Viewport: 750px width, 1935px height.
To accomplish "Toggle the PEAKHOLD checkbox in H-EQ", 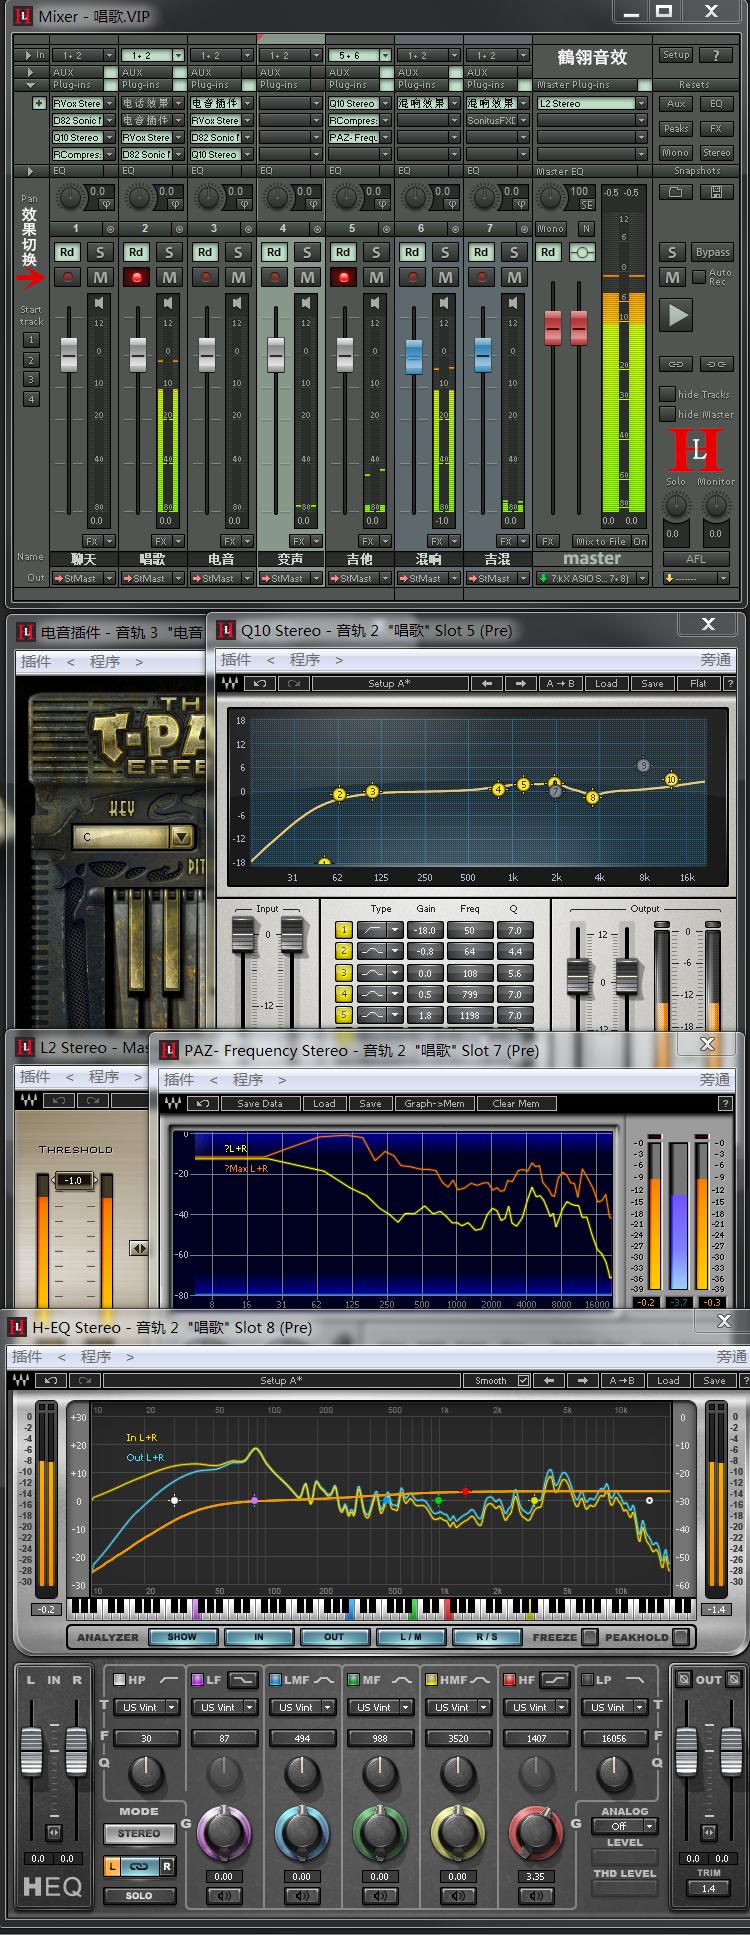I will click(x=681, y=1637).
